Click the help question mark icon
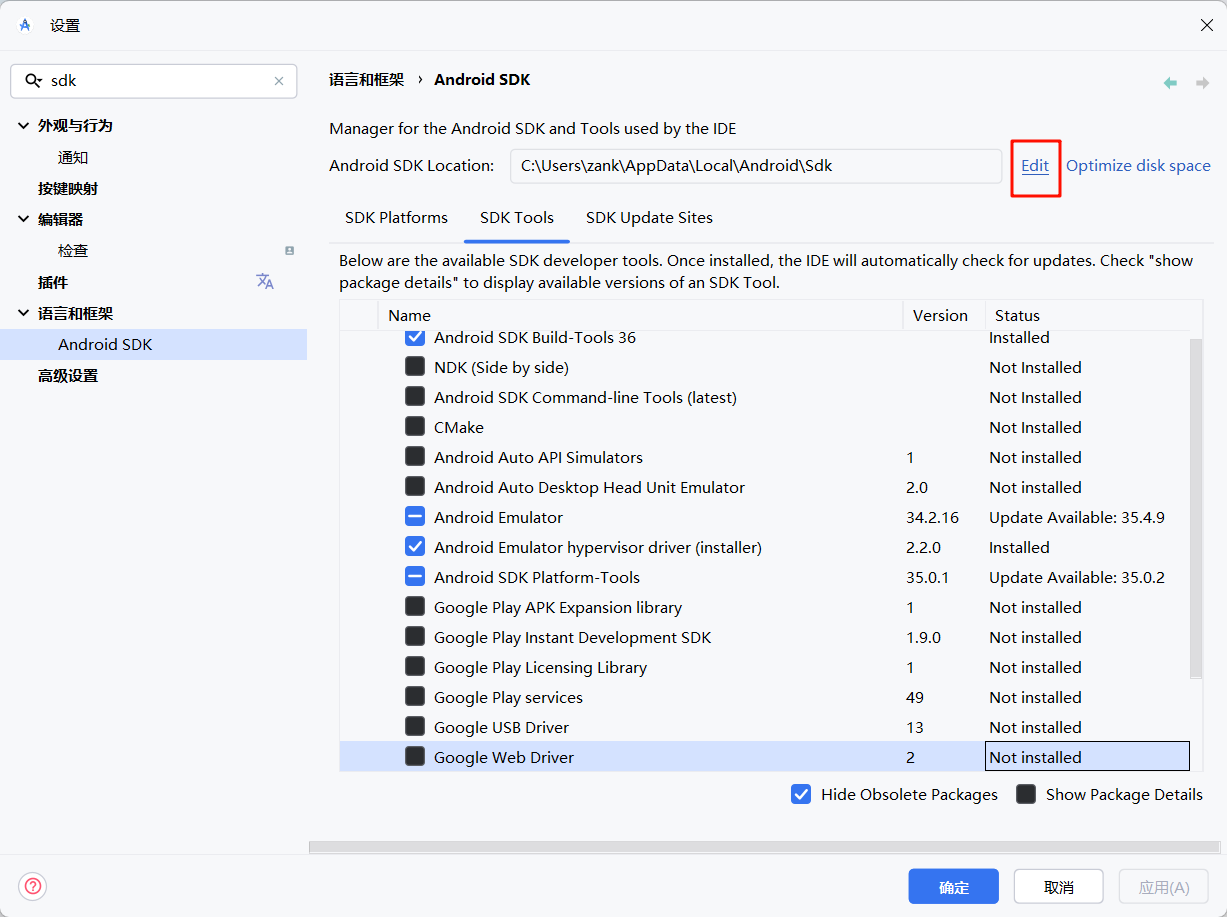Screen dimensions: 1227x917 click(33, 886)
